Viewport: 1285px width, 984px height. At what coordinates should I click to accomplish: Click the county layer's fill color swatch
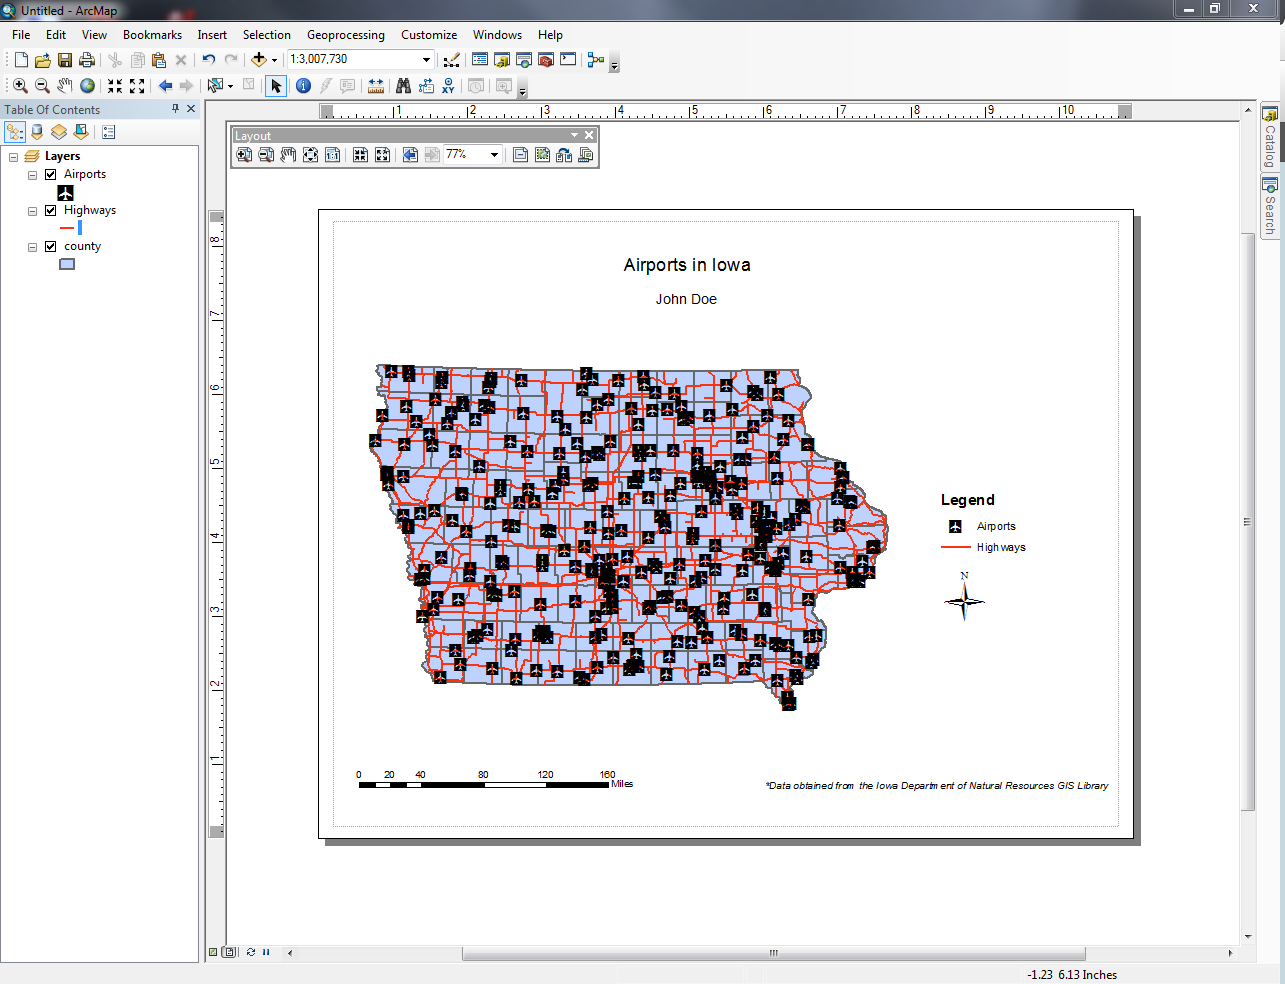(66, 264)
